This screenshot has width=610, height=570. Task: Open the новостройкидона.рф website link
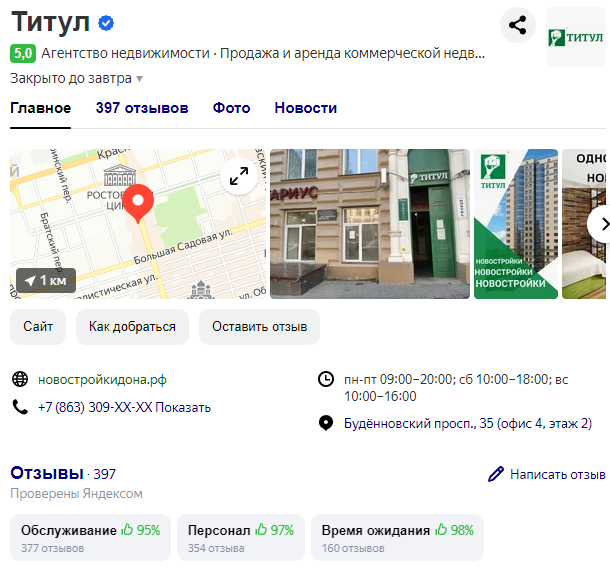[x=102, y=379]
